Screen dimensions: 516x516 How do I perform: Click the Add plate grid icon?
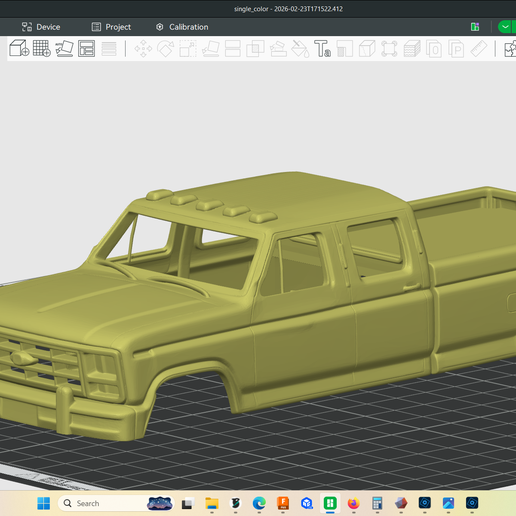point(42,49)
